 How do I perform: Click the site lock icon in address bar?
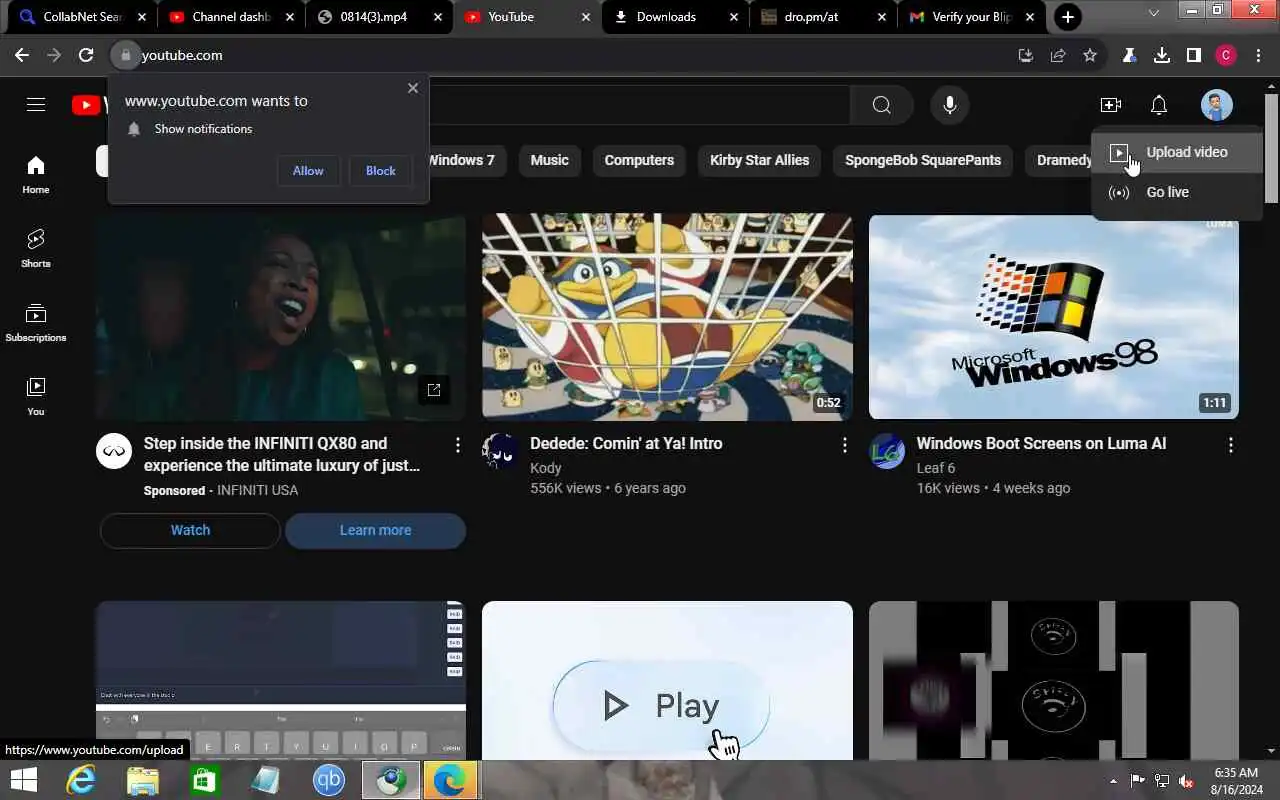tap(126, 55)
